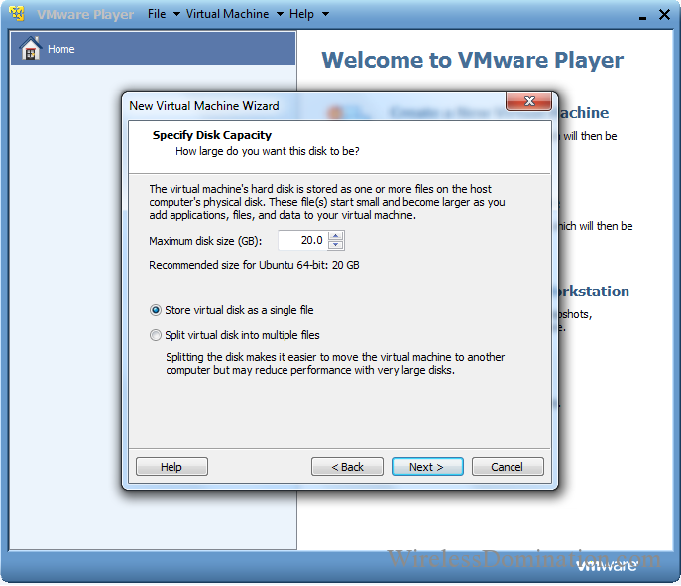The width and height of the screenshot is (681, 586).
Task: Close the New Virtual Machine Wizard dialog
Action: [x=529, y=101]
